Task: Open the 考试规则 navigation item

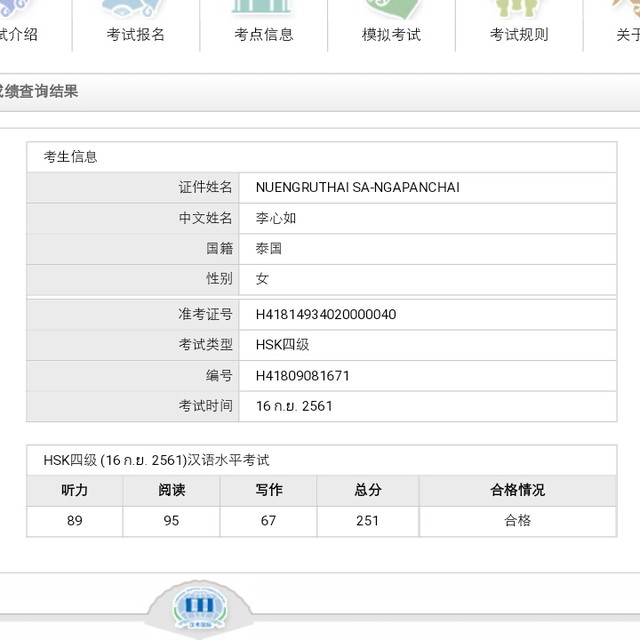Action: point(519,35)
